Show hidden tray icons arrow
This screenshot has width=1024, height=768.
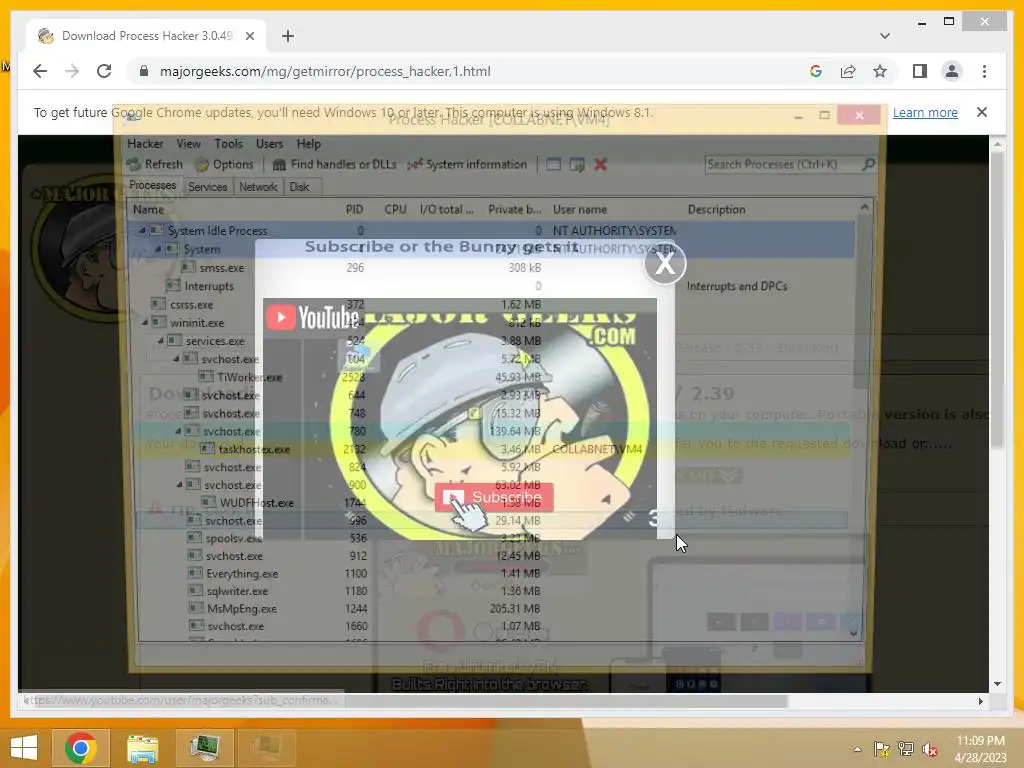(857, 749)
